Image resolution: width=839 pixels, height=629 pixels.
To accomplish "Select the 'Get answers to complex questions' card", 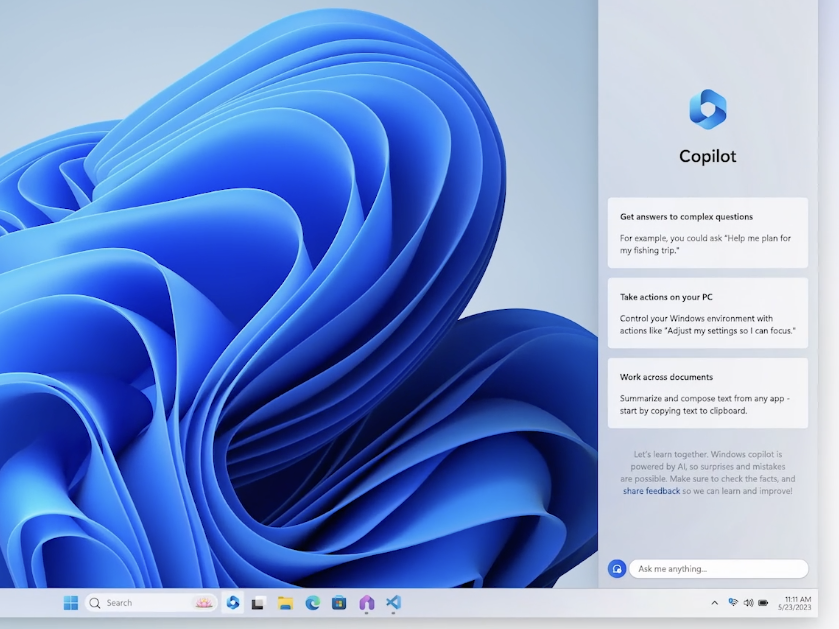I will click(707, 233).
